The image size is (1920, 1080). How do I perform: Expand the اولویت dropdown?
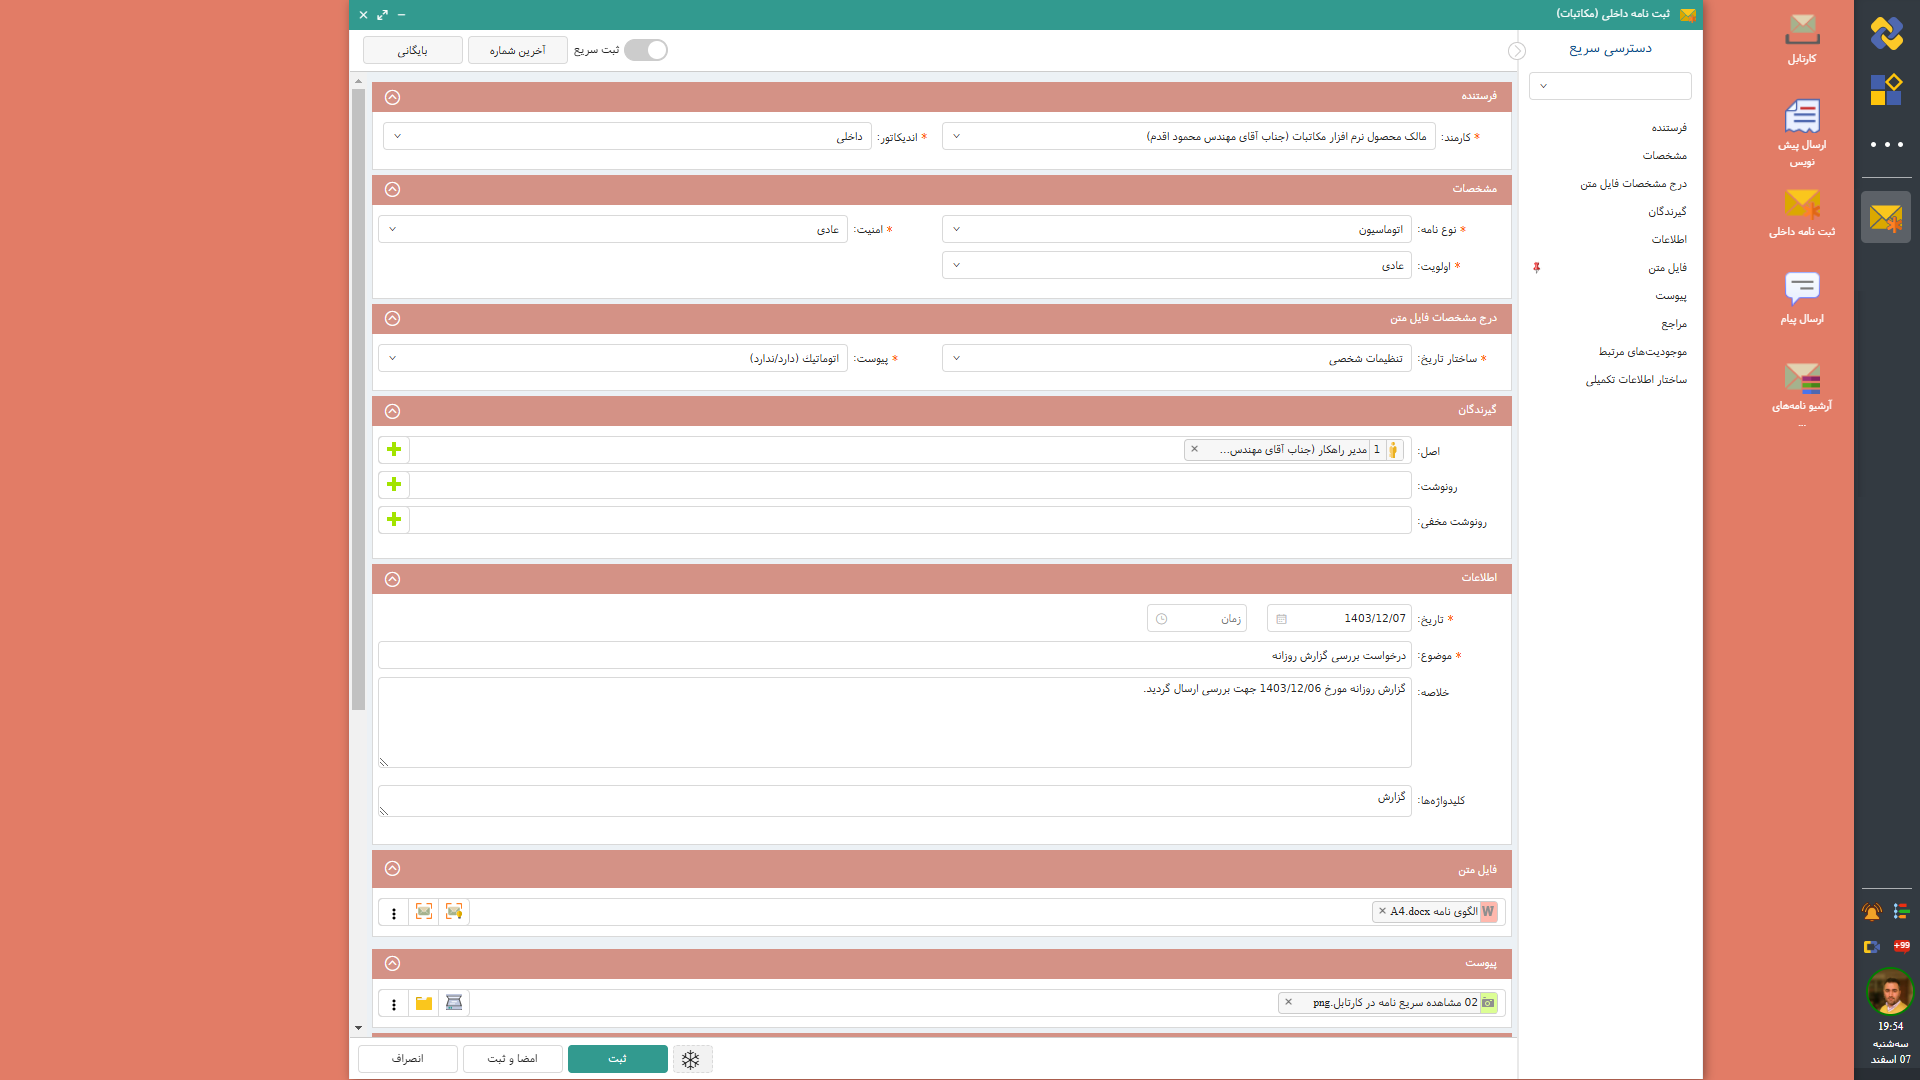point(1176,266)
